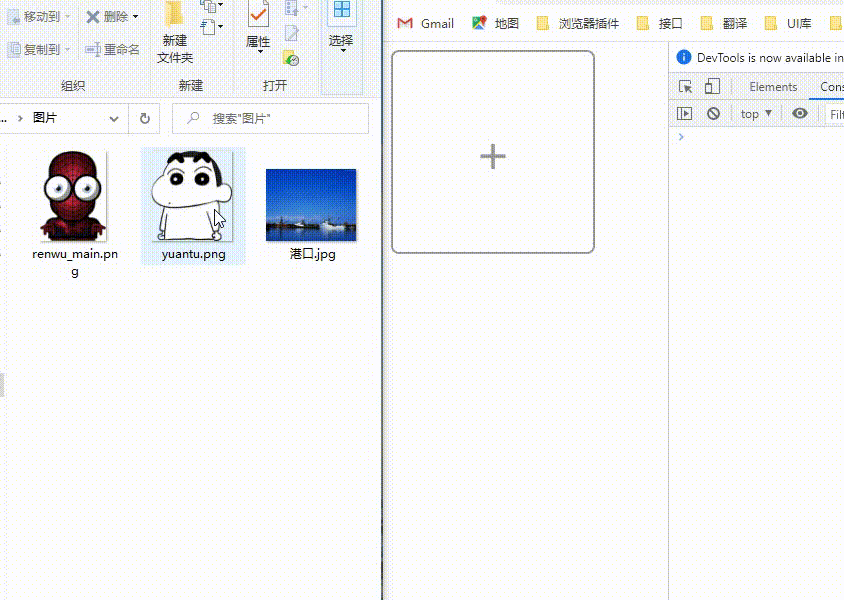Viewport: 844px width, 600px height.
Task: Click 重命名 rename button
Action: (112, 50)
